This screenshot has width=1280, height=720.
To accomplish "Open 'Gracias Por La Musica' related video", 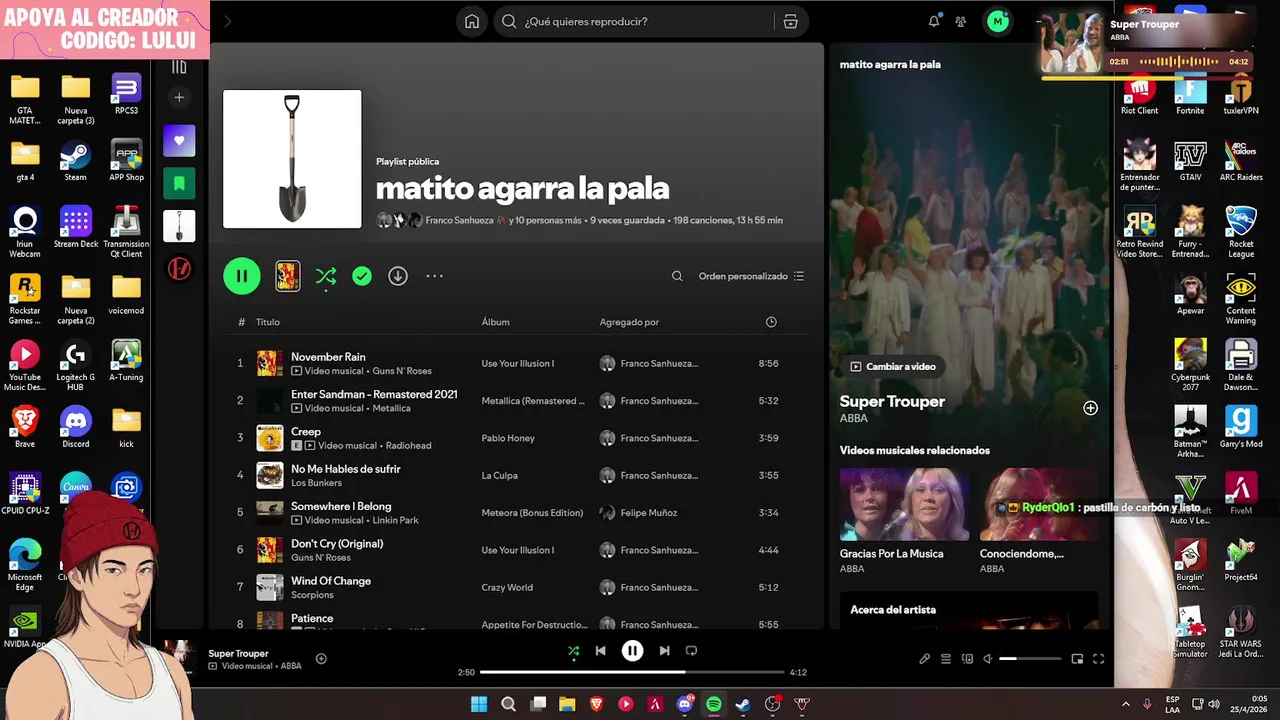I will [x=904, y=505].
